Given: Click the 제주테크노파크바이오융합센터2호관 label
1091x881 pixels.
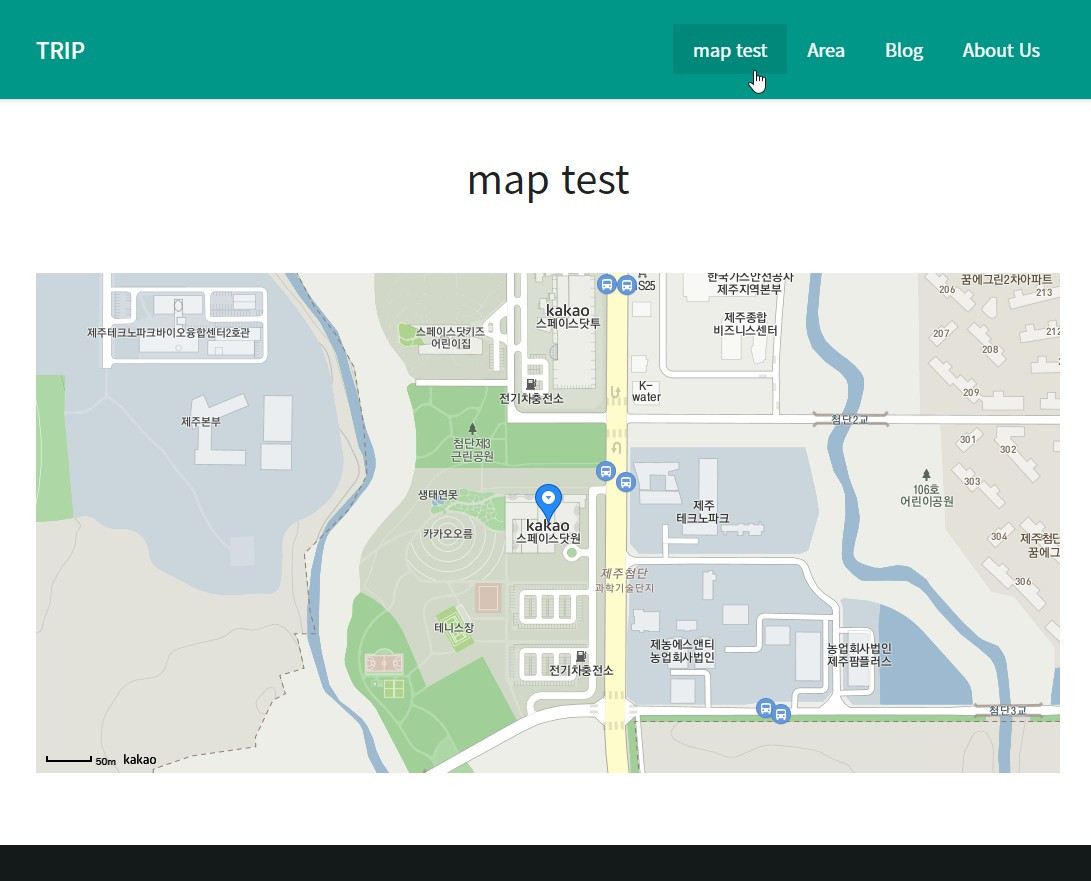Looking at the screenshot, I should (x=168, y=333).
